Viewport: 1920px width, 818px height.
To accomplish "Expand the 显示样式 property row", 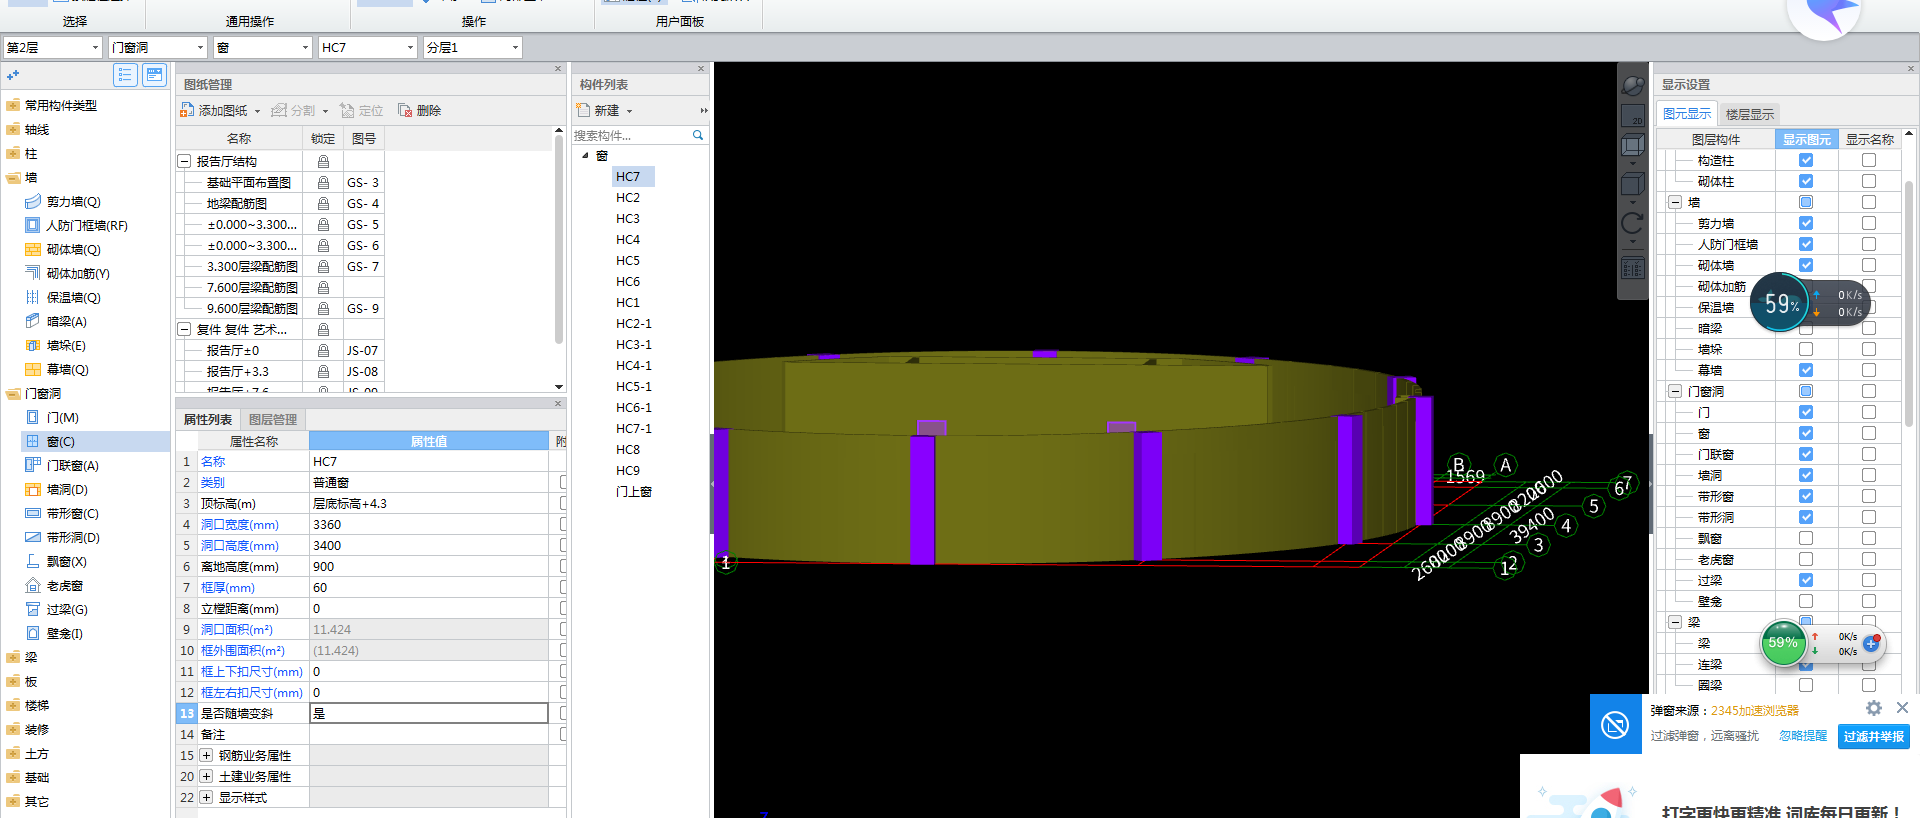I will click(206, 797).
